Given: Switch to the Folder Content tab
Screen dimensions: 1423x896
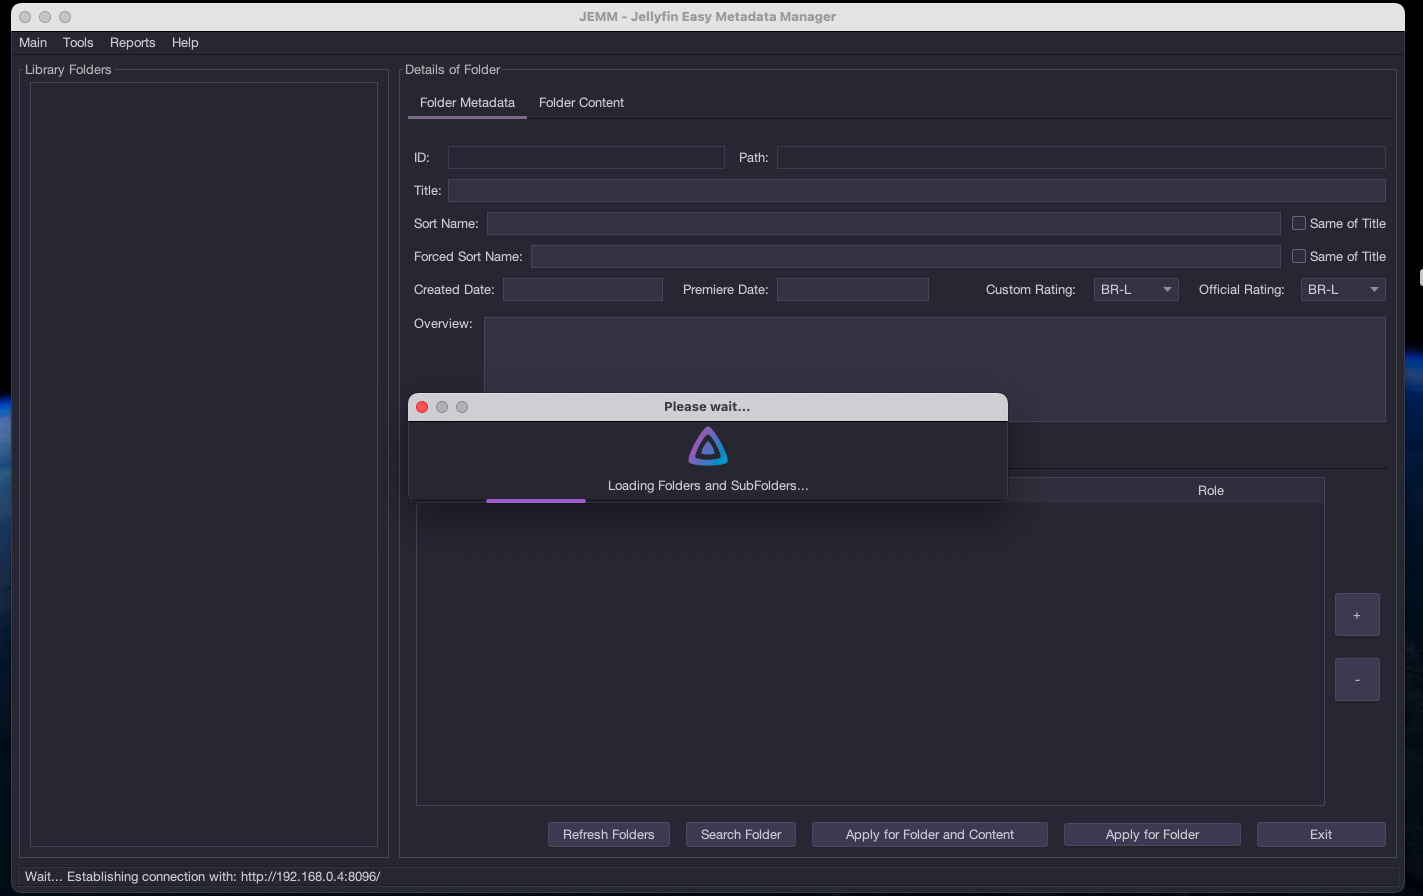Looking at the screenshot, I should coord(581,102).
